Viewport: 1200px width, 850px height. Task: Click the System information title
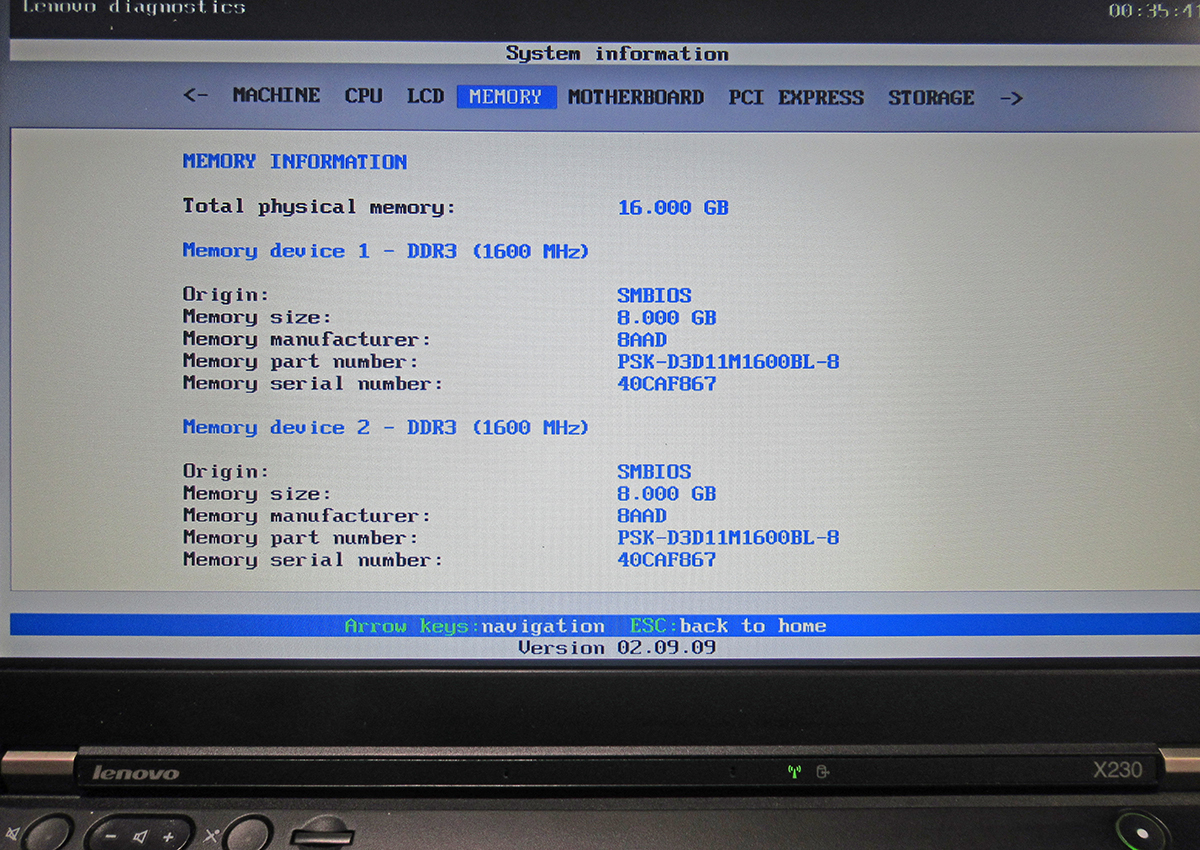[x=617, y=53]
